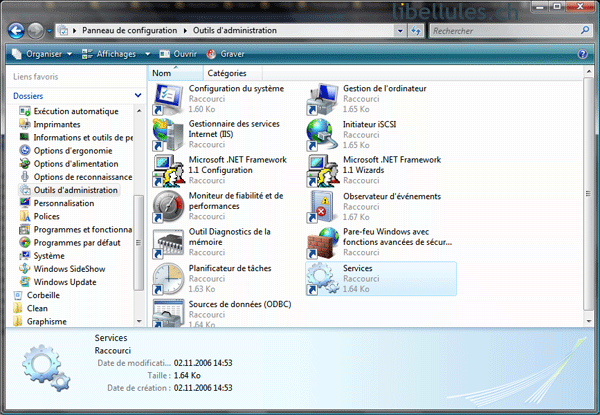Click the Forward navigation arrow

click(36, 31)
